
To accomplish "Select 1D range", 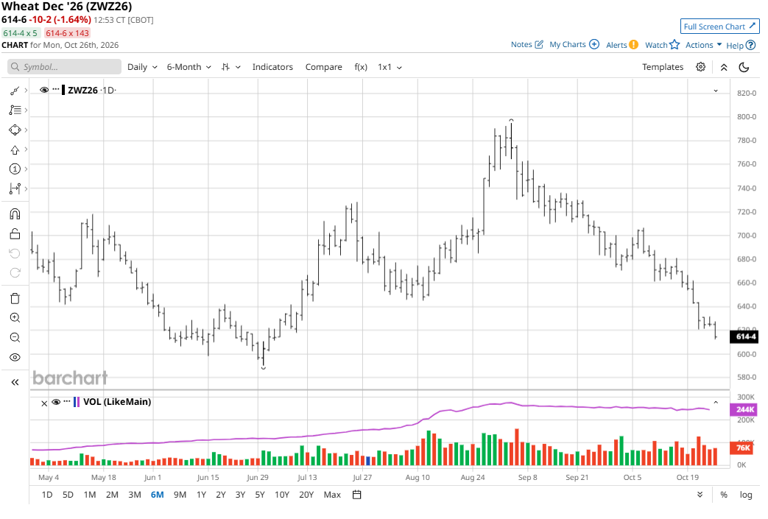I will 47,495.
